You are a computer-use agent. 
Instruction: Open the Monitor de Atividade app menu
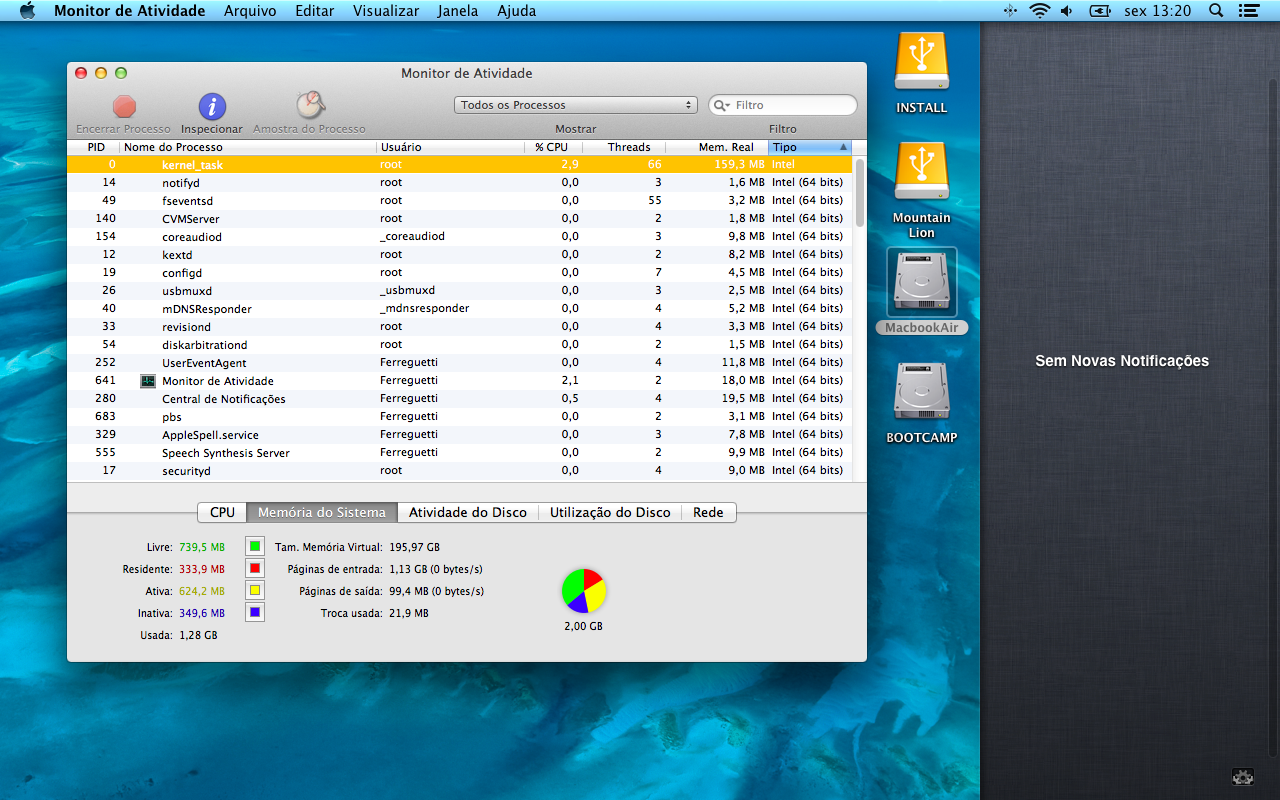click(x=130, y=11)
